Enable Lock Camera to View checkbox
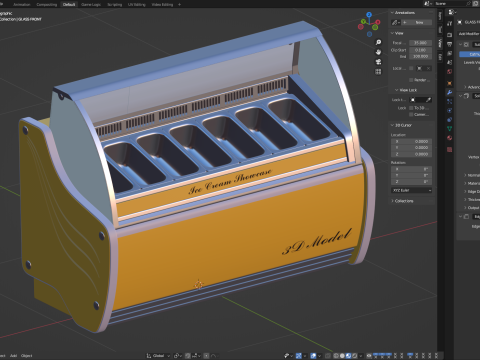 (x=411, y=114)
